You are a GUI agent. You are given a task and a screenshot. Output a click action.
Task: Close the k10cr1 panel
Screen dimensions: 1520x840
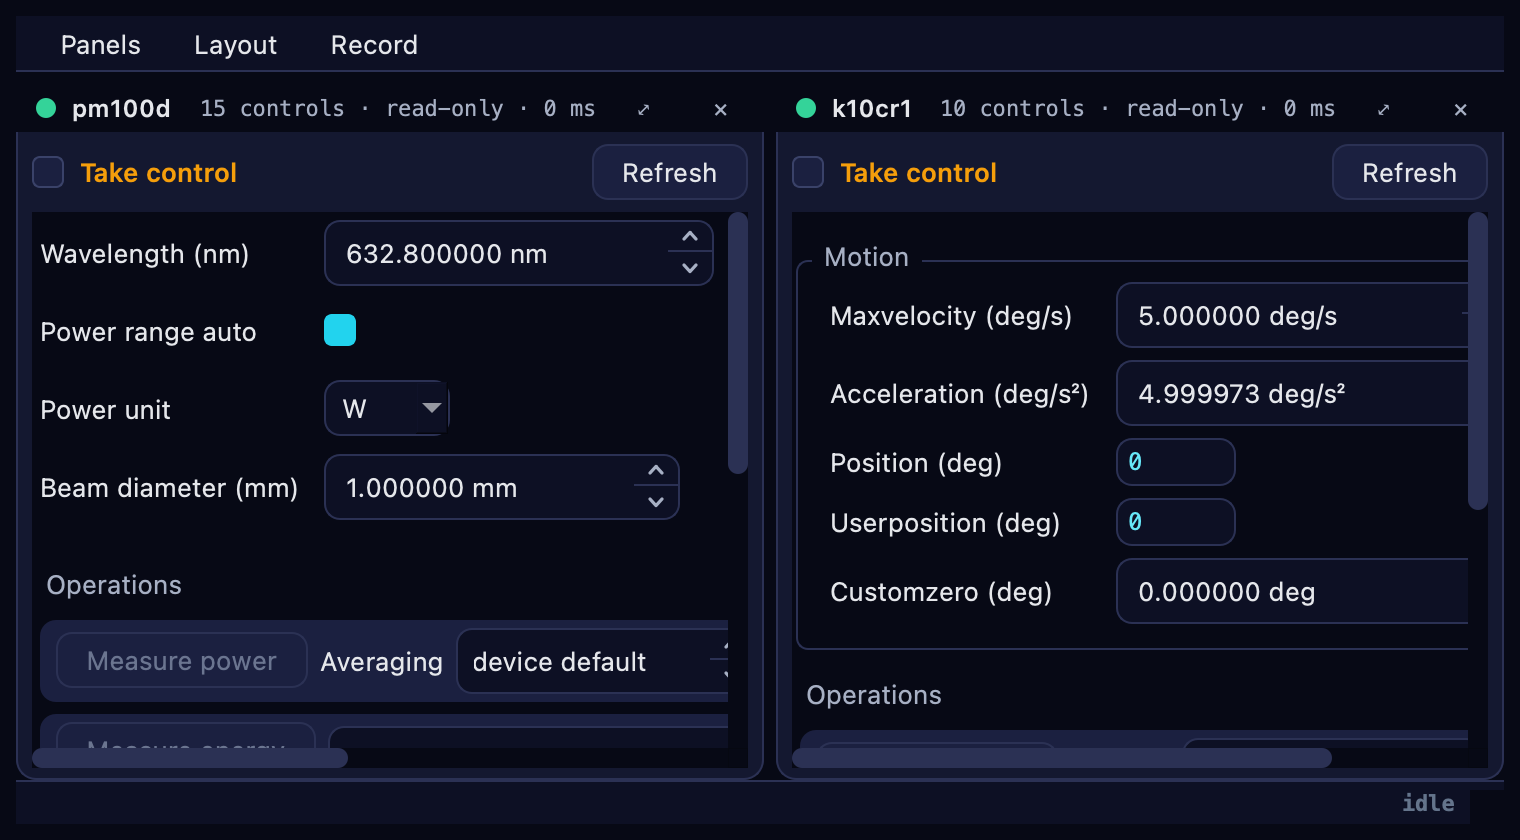tap(1460, 109)
